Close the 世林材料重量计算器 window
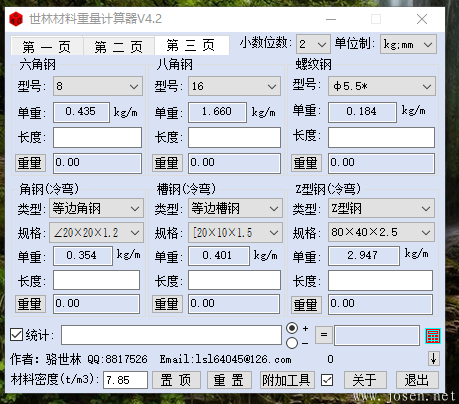Screen dimensions: 459x404 (422, 19)
